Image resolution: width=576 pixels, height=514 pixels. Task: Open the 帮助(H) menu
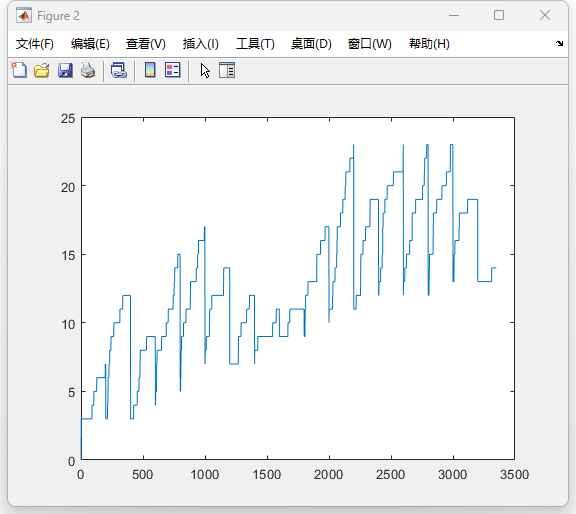[x=429, y=44]
